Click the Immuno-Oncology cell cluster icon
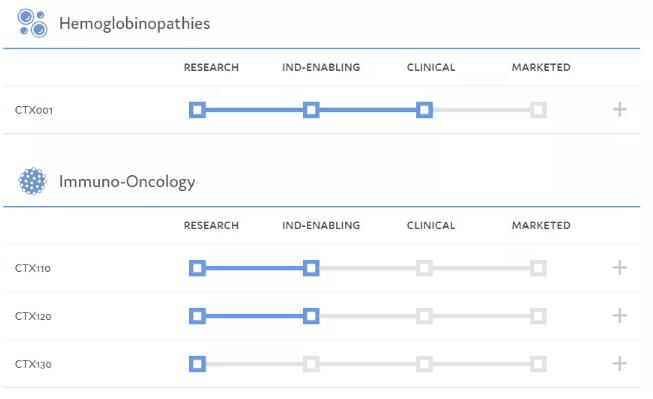The width and height of the screenshot is (653, 399). [32, 181]
